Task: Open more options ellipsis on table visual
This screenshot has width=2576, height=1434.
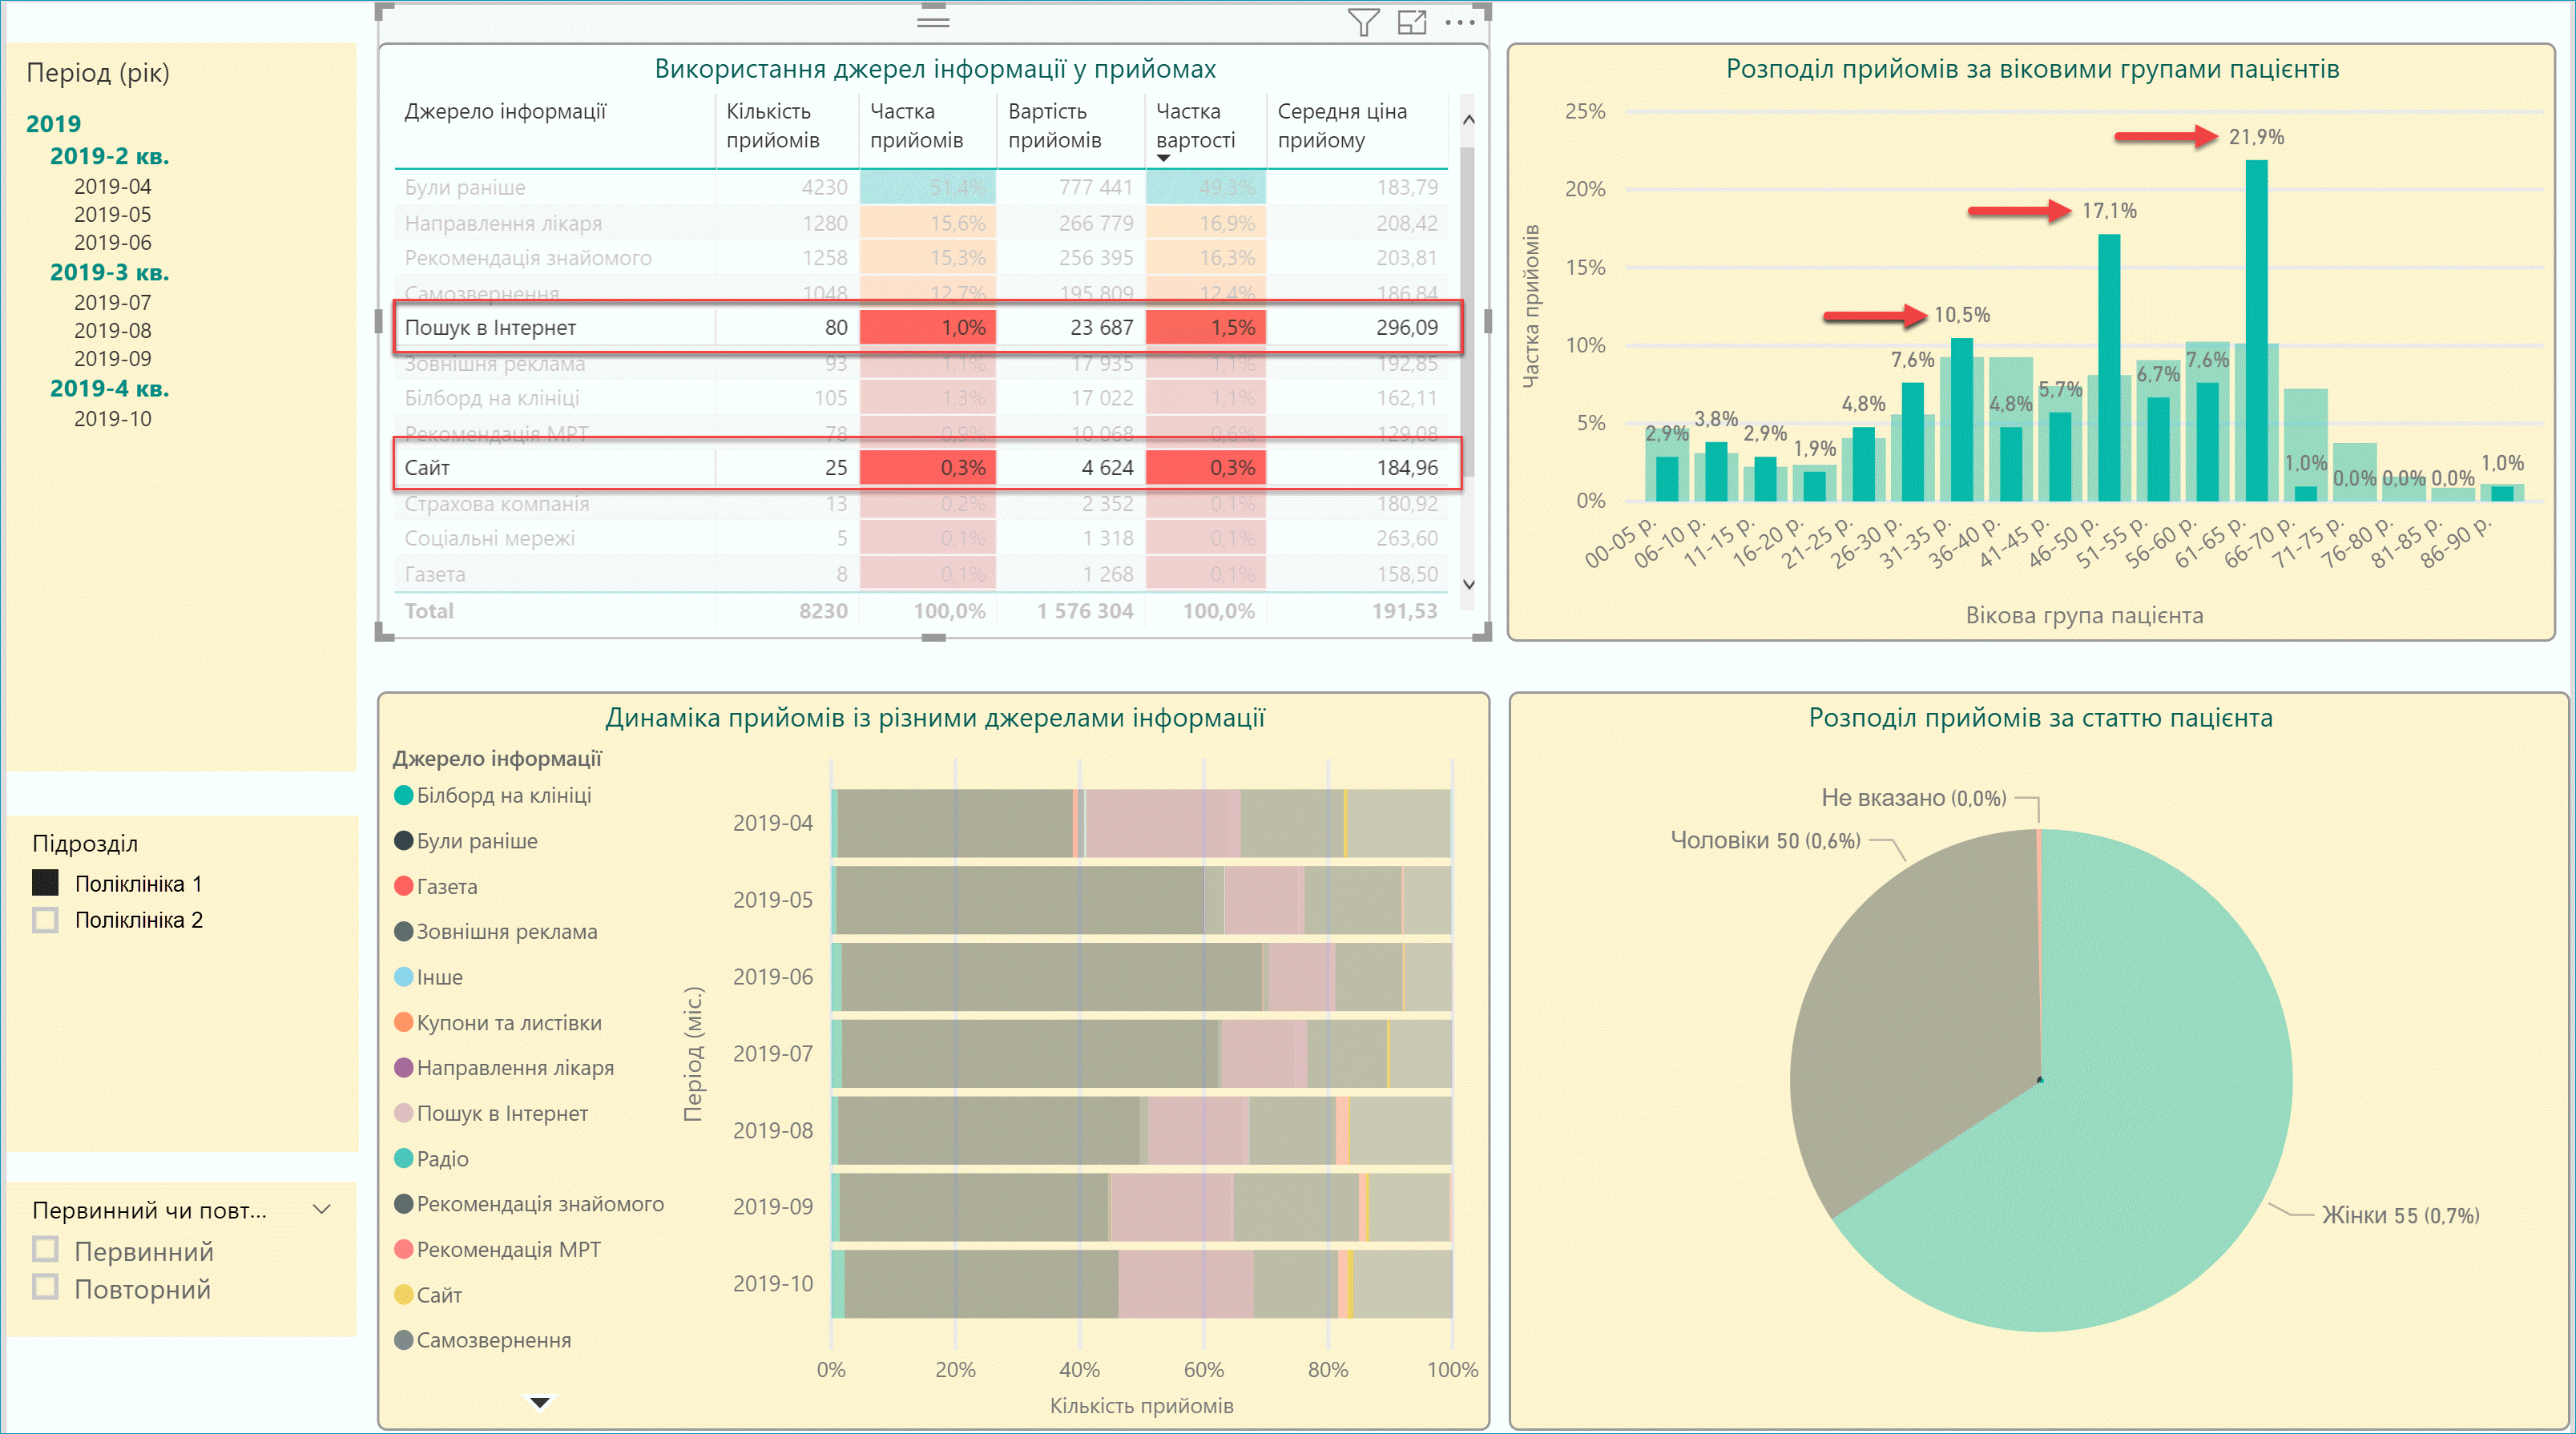Action: [1459, 22]
